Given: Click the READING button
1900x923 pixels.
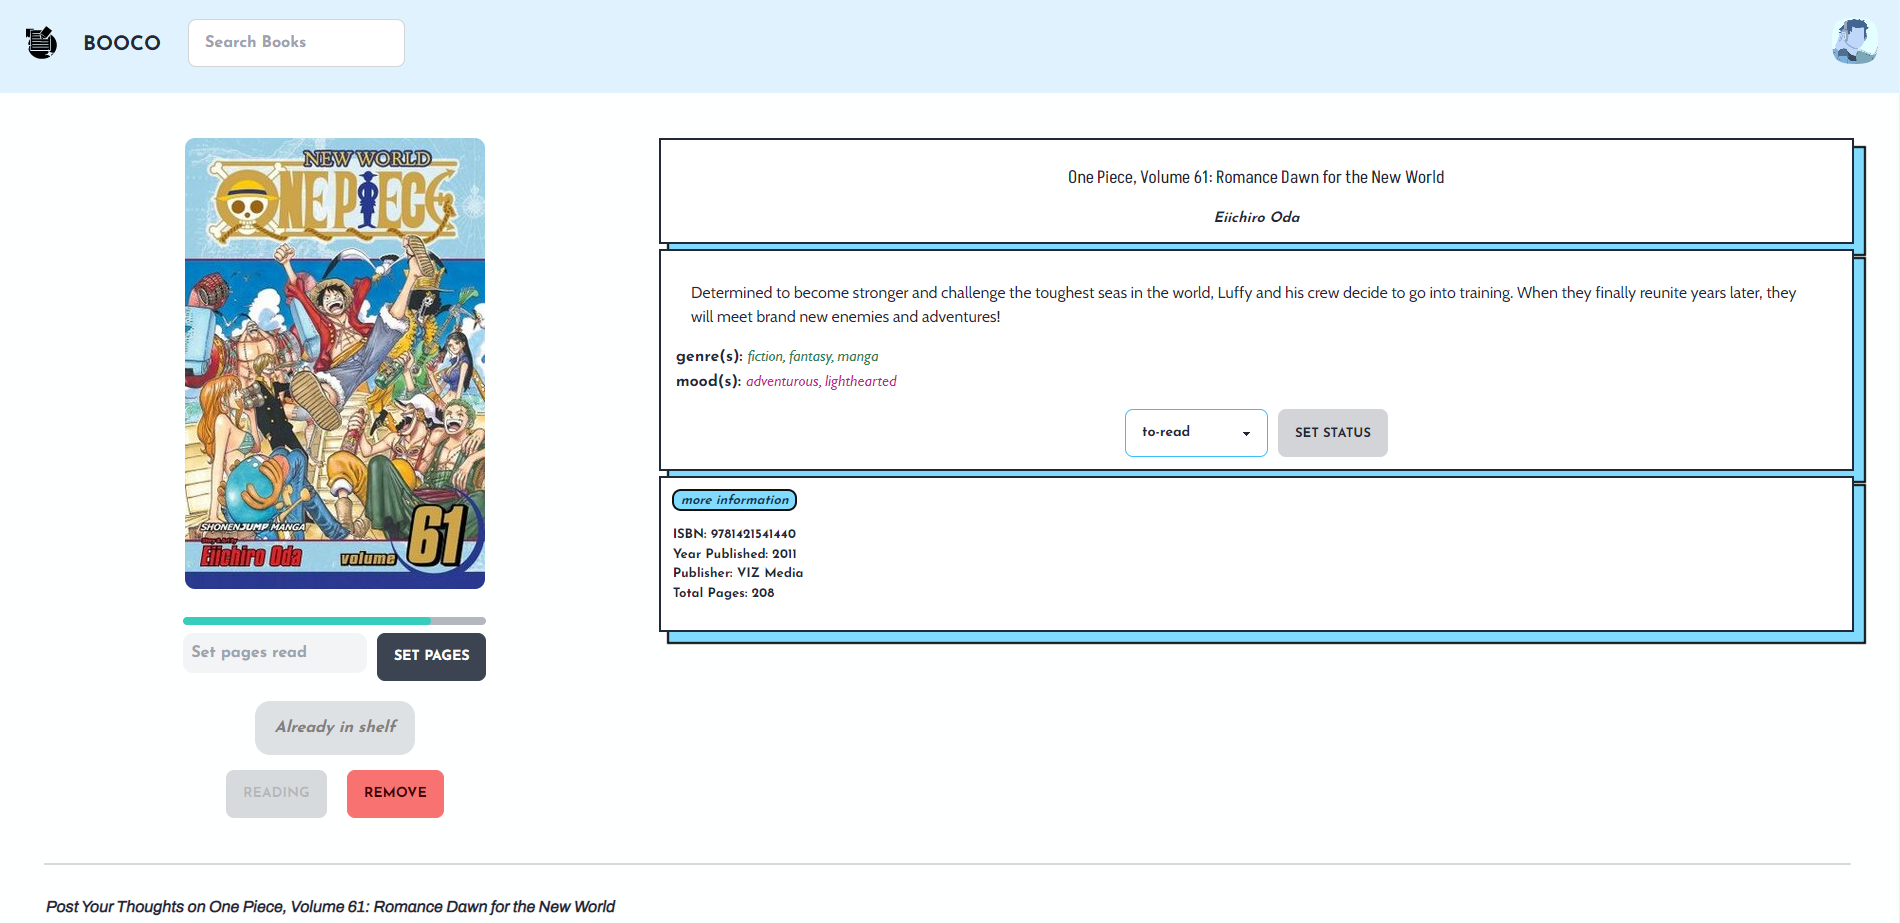Looking at the screenshot, I should pyautogui.click(x=276, y=793).
